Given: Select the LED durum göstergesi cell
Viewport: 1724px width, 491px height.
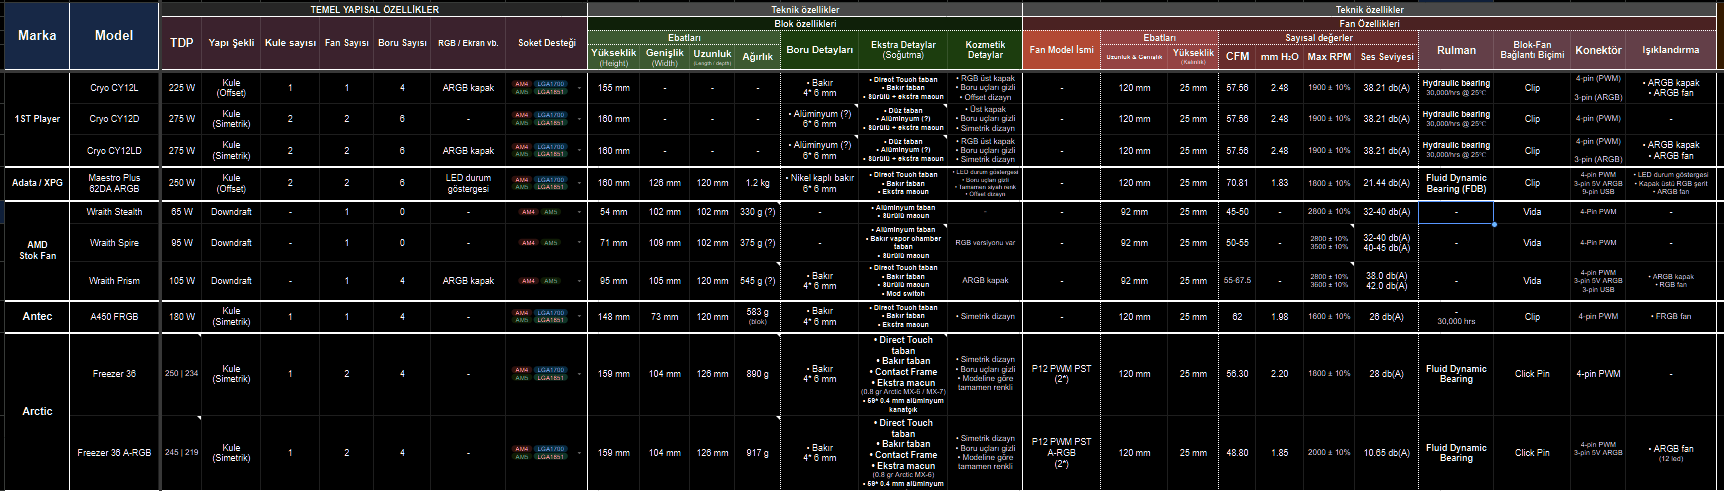Looking at the screenshot, I should 468,183.
